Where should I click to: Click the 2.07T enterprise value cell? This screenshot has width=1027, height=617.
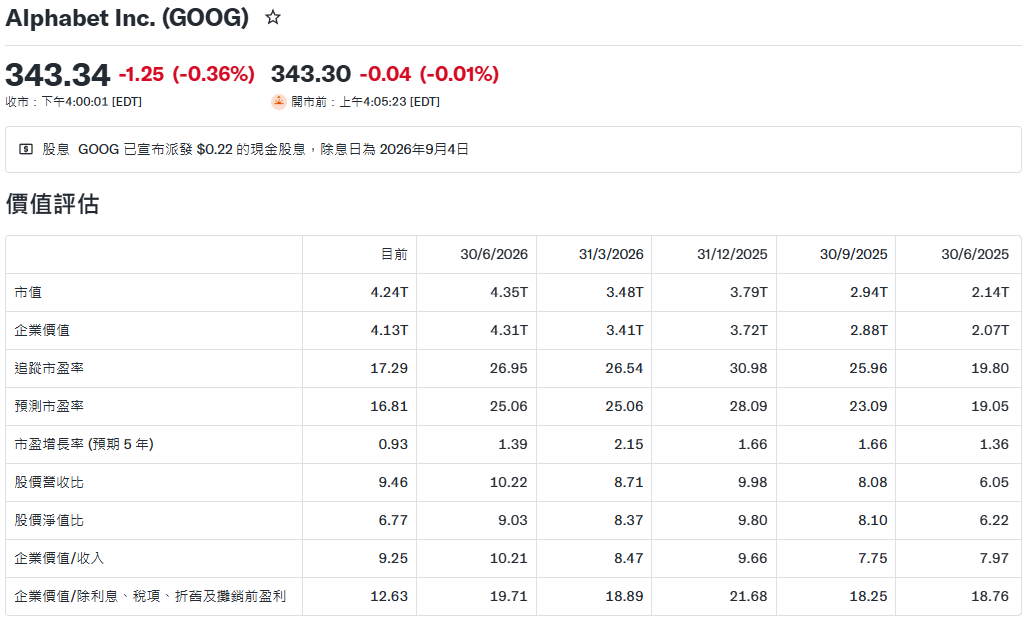(990, 330)
